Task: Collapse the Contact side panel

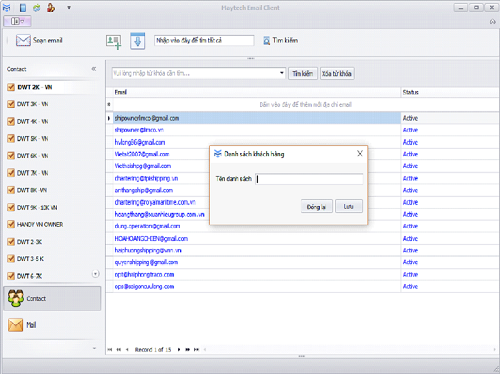Action: click(x=94, y=69)
